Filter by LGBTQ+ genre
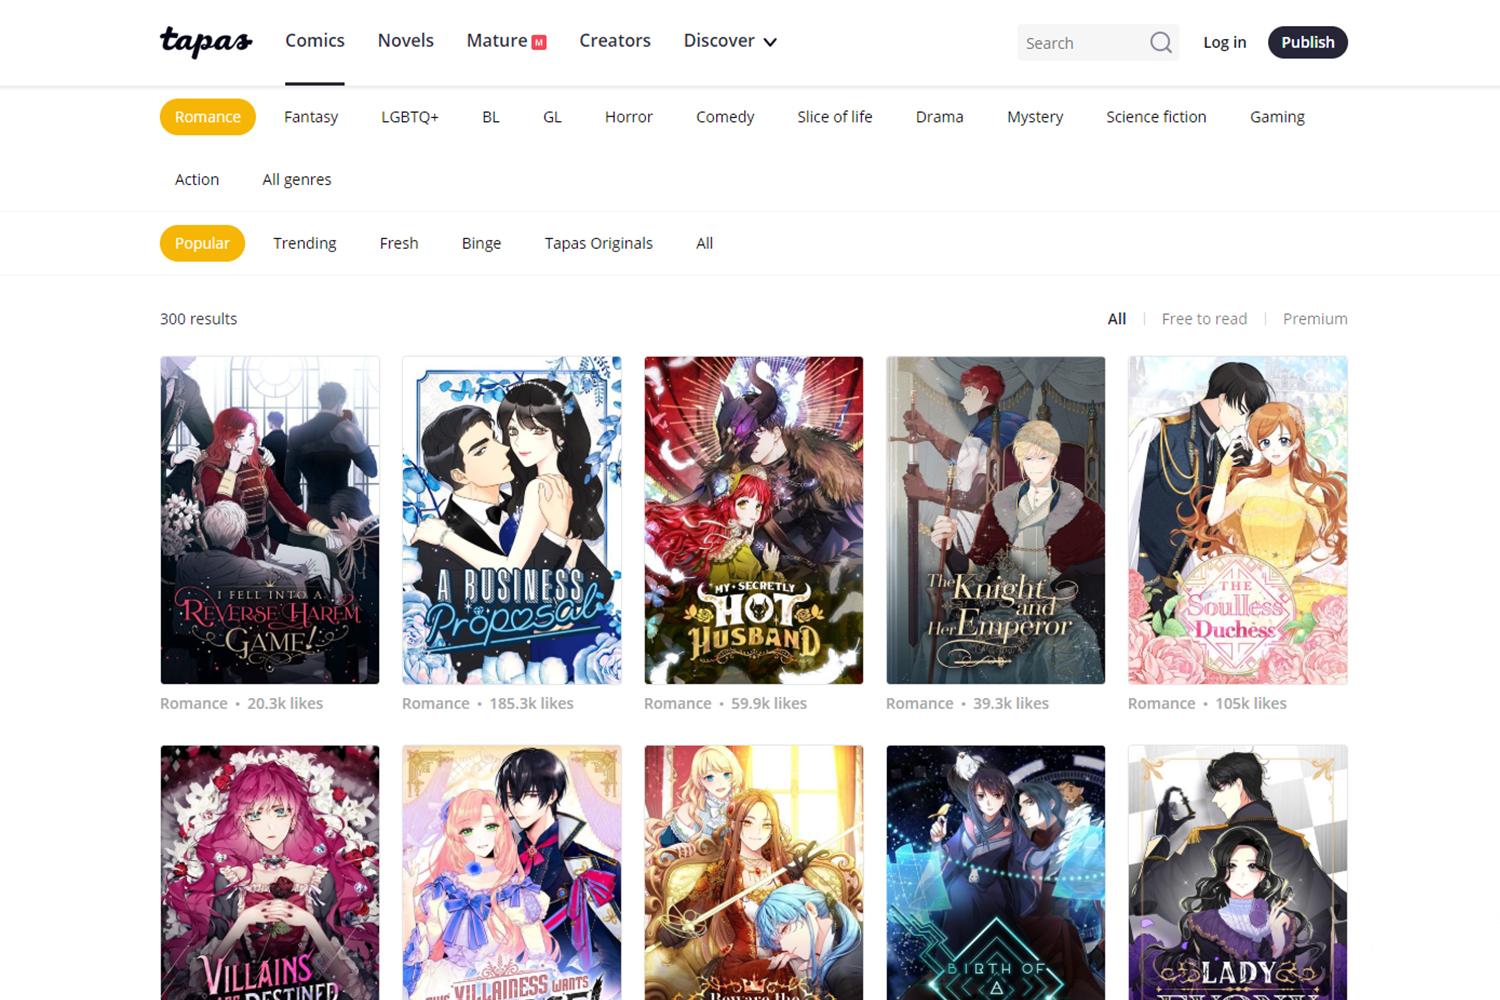This screenshot has height=1000, width=1500. (x=410, y=117)
